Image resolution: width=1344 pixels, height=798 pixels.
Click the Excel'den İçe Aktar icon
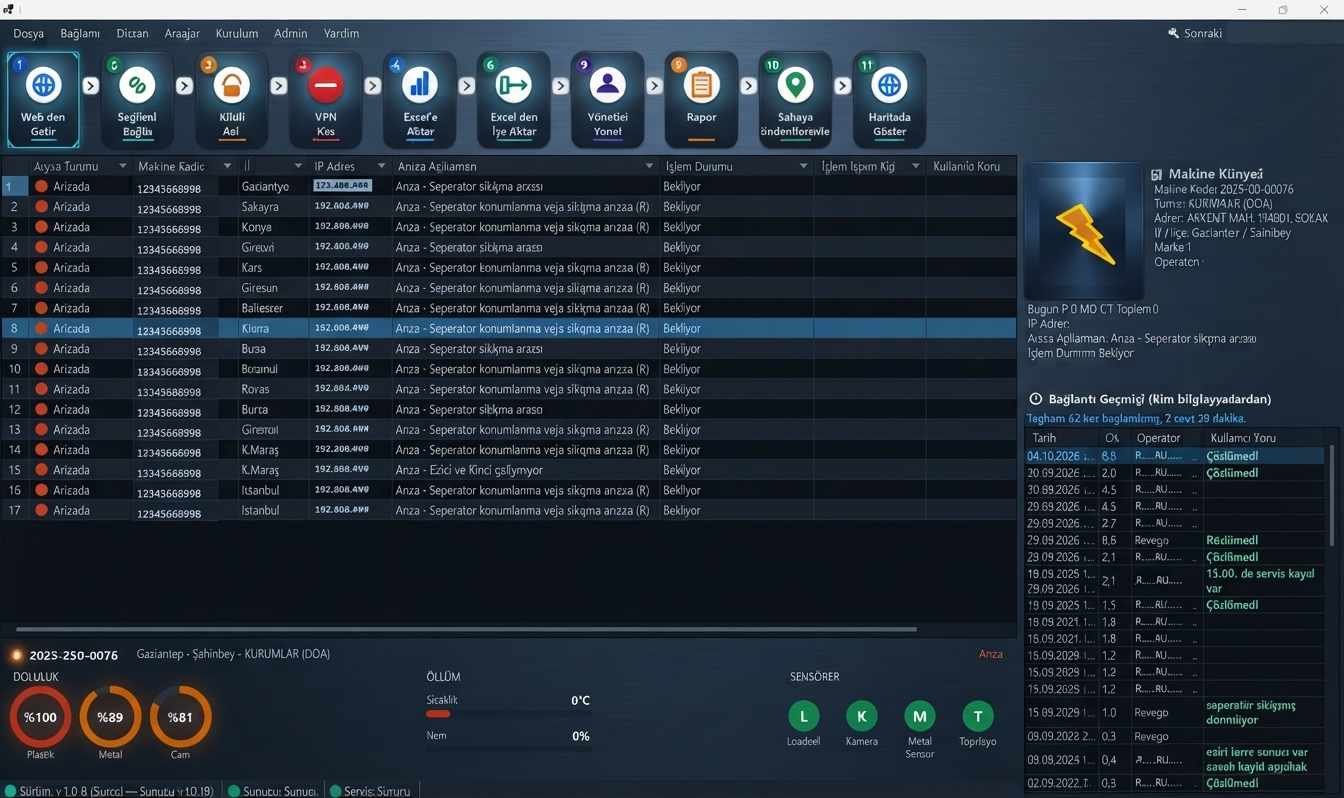click(x=514, y=85)
